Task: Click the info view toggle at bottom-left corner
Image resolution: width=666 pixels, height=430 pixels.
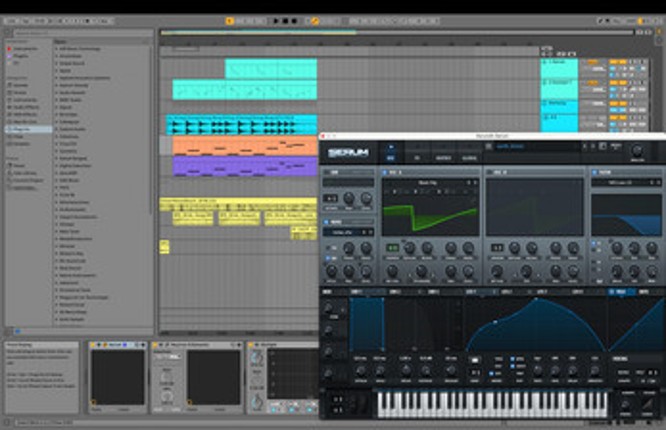Action: [6, 422]
